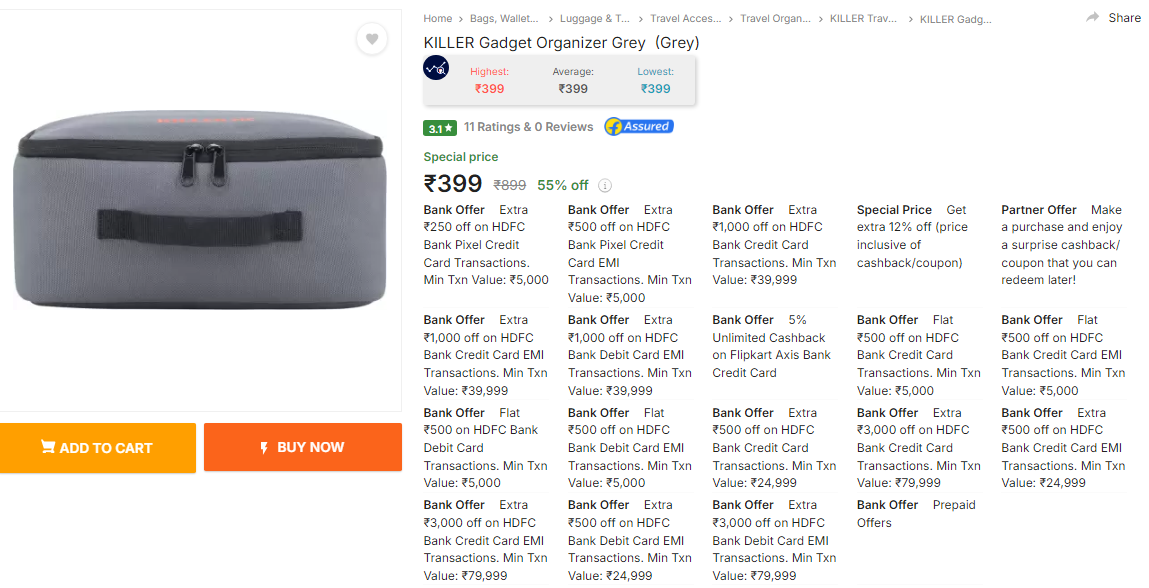
Task: Add product to wishlist with heart icon
Action: (x=372, y=39)
